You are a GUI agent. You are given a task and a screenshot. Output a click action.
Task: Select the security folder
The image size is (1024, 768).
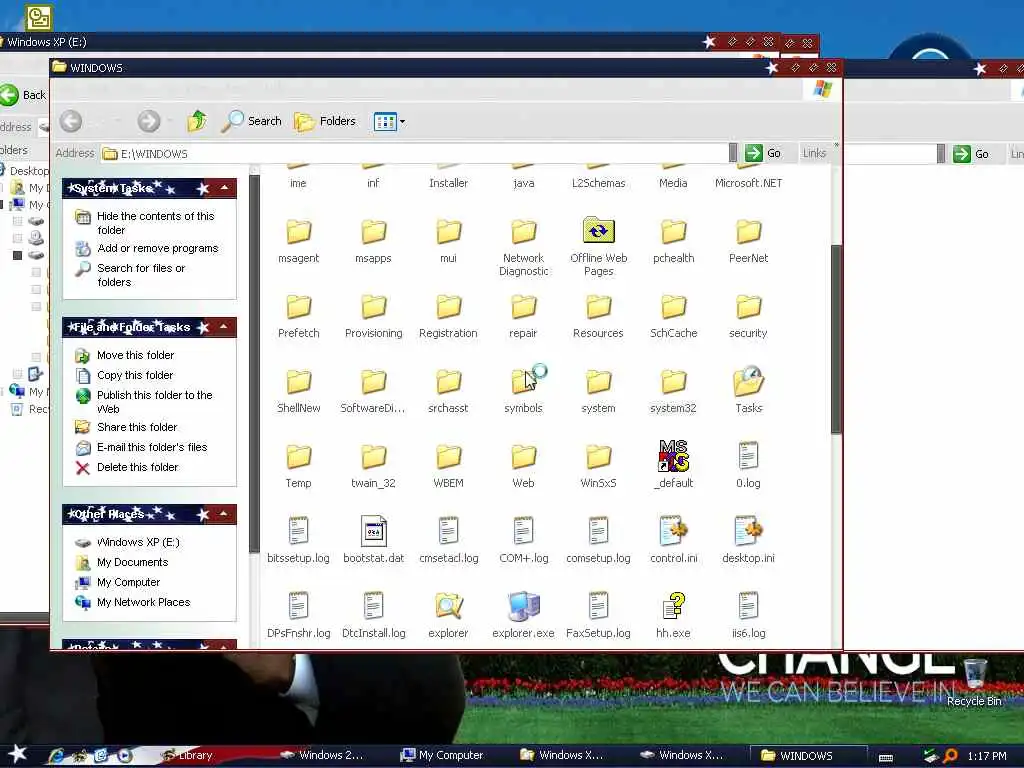tap(748, 315)
